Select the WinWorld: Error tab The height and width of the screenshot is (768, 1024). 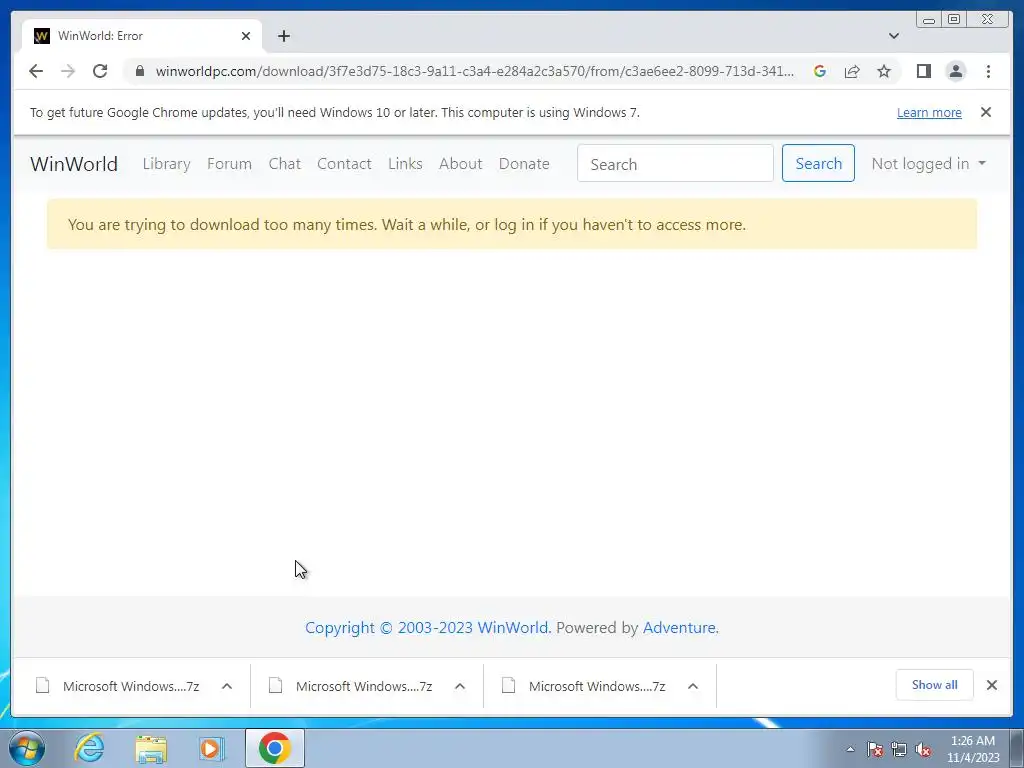click(x=142, y=36)
